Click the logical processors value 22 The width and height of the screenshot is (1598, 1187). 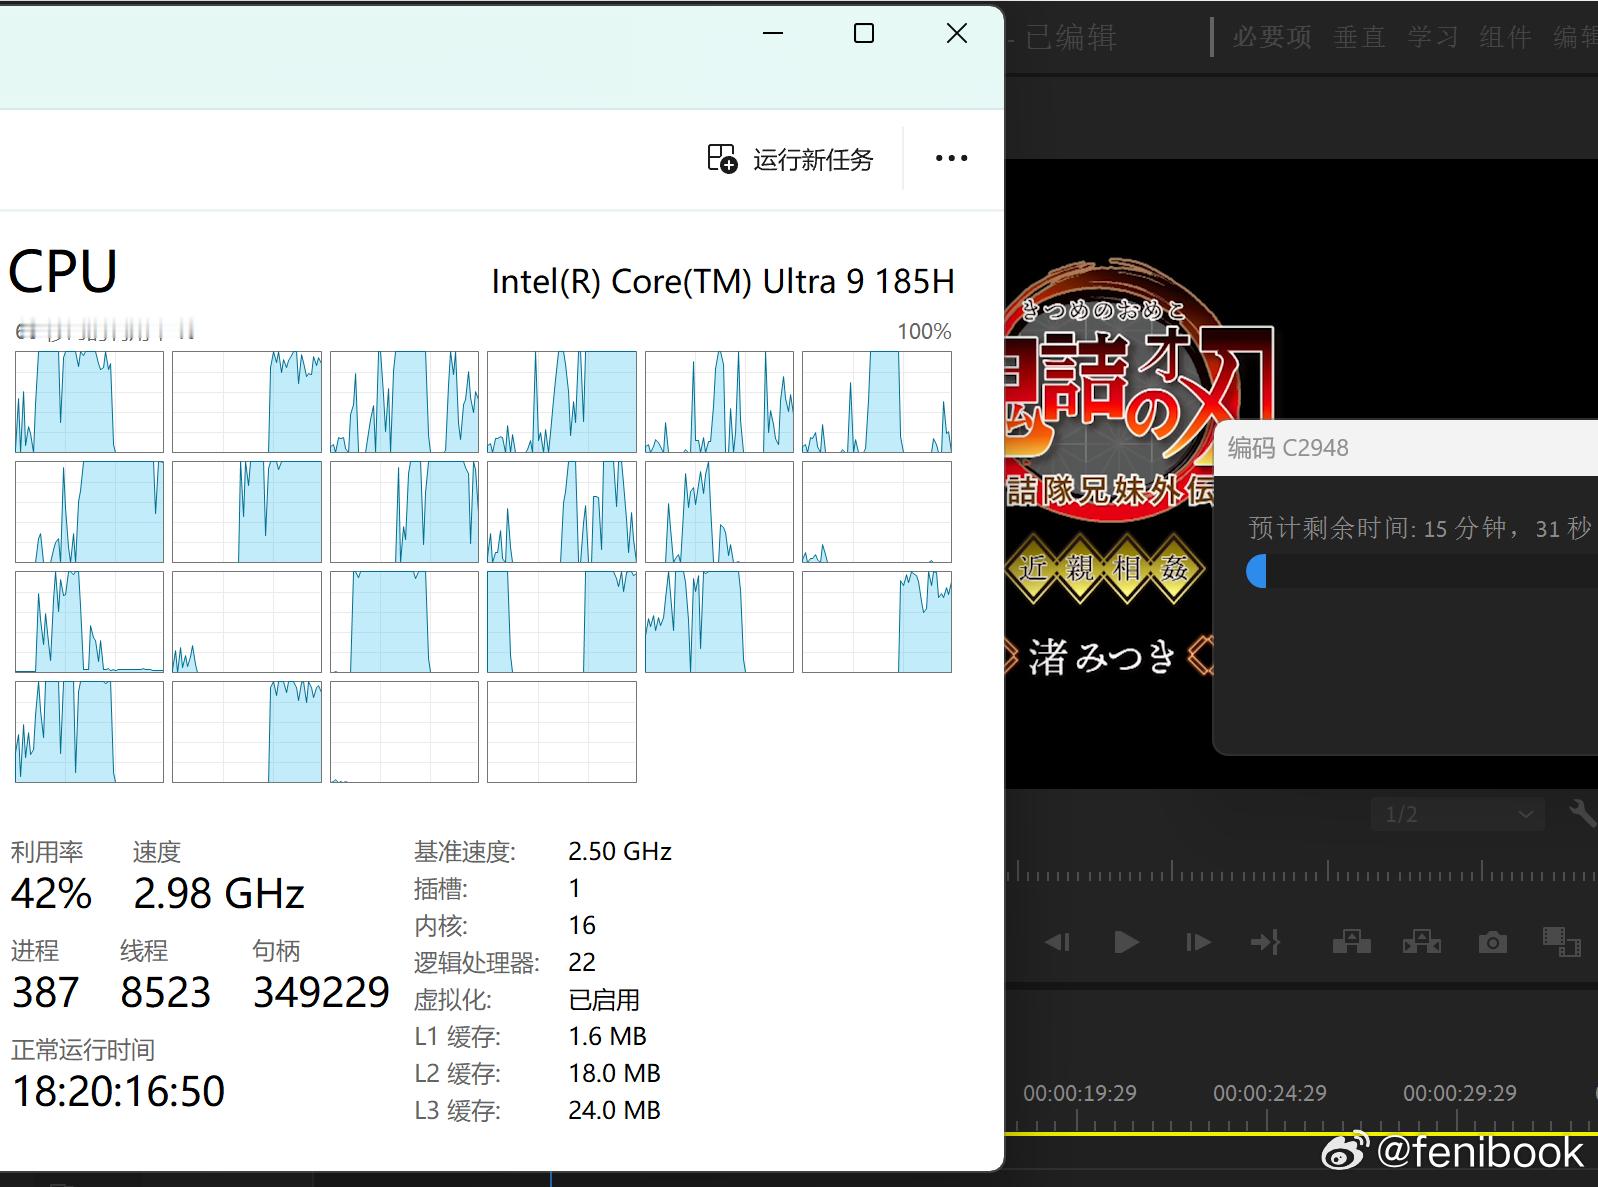tap(582, 962)
